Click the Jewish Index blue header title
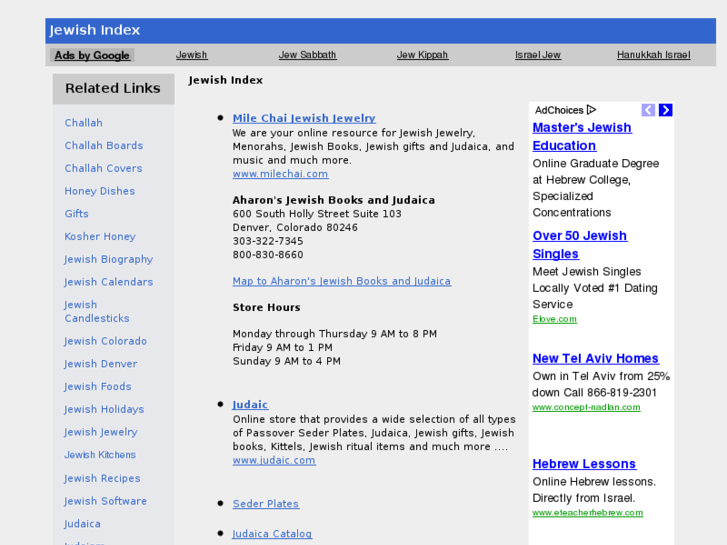727x545 pixels. click(95, 30)
